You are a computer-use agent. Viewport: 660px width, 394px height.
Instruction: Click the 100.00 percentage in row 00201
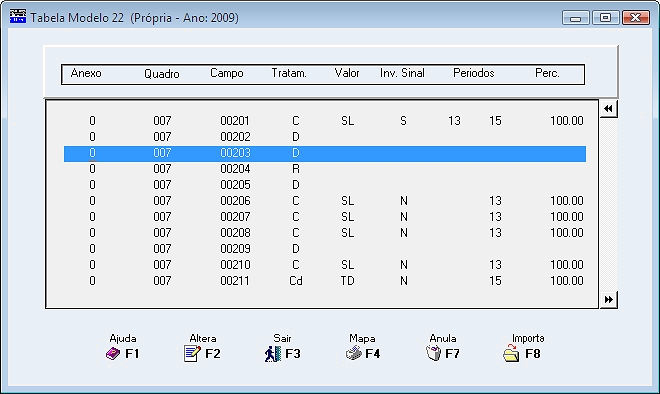(x=567, y=121)
